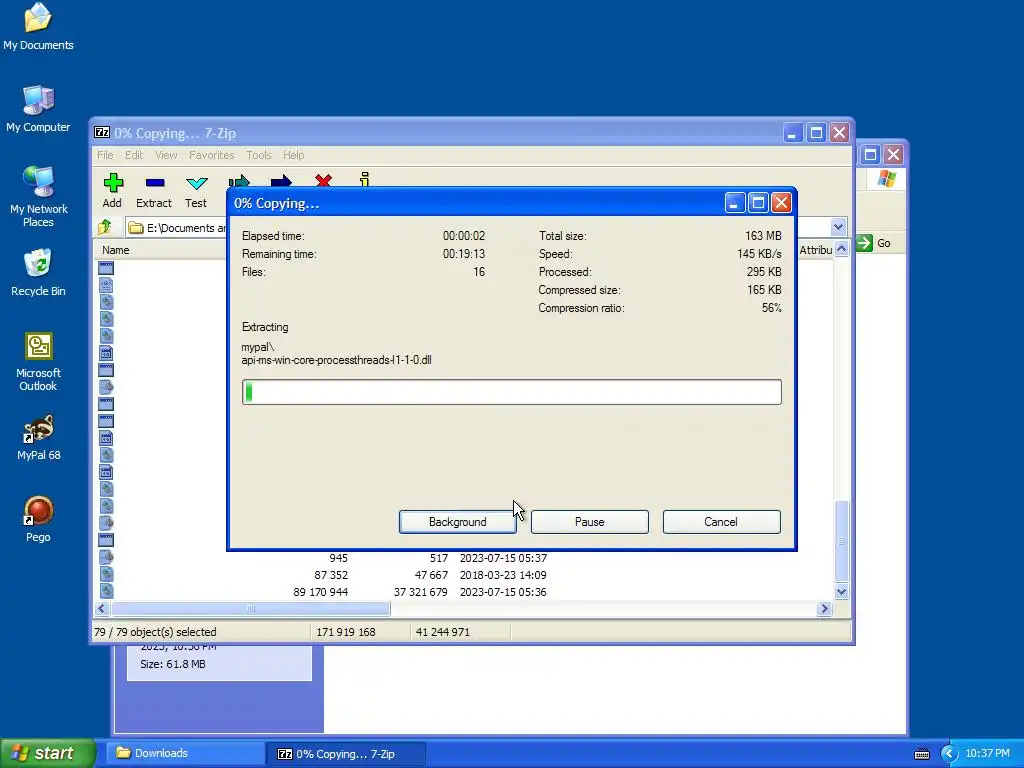The height and width of the screenshot is (768, 1024).
Task: Click the green Go arrow in Downloads window
Action: [865, 243]
